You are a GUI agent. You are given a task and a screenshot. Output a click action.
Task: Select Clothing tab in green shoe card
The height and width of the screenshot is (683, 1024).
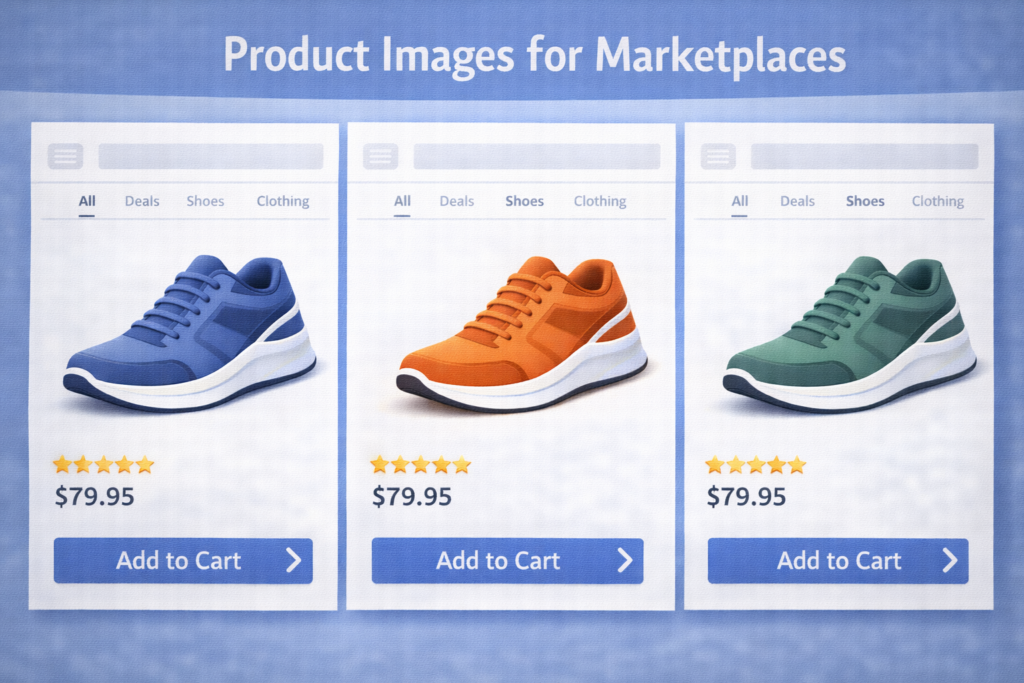click(x=938, y=201)
